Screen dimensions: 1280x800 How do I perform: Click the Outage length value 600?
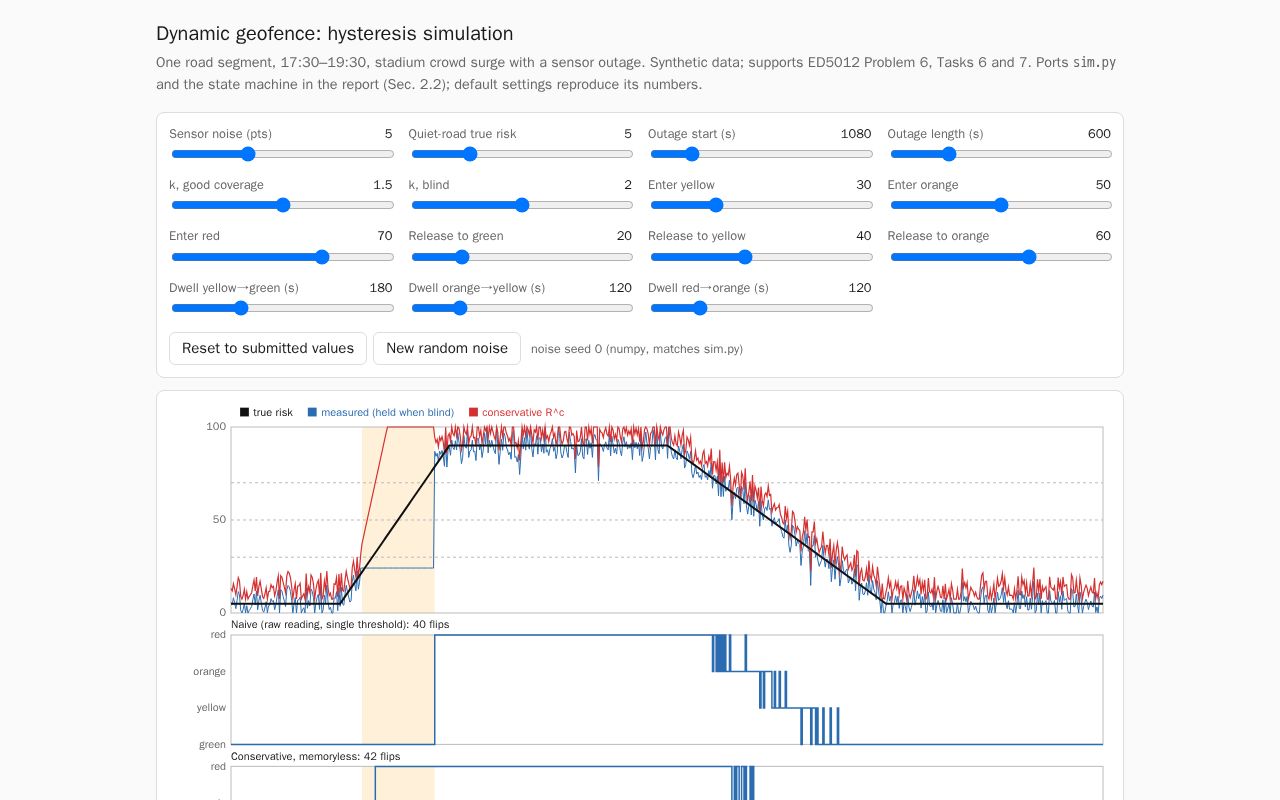pos(1099,134)
